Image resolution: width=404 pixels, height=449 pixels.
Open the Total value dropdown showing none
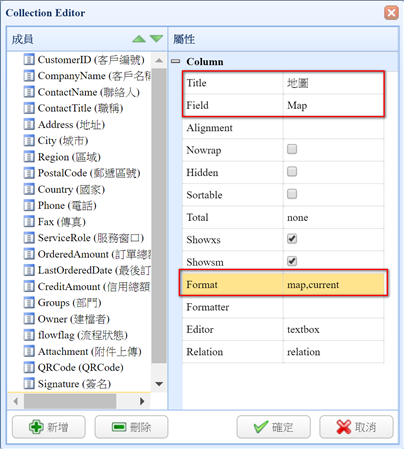click(x=333, y=217)
